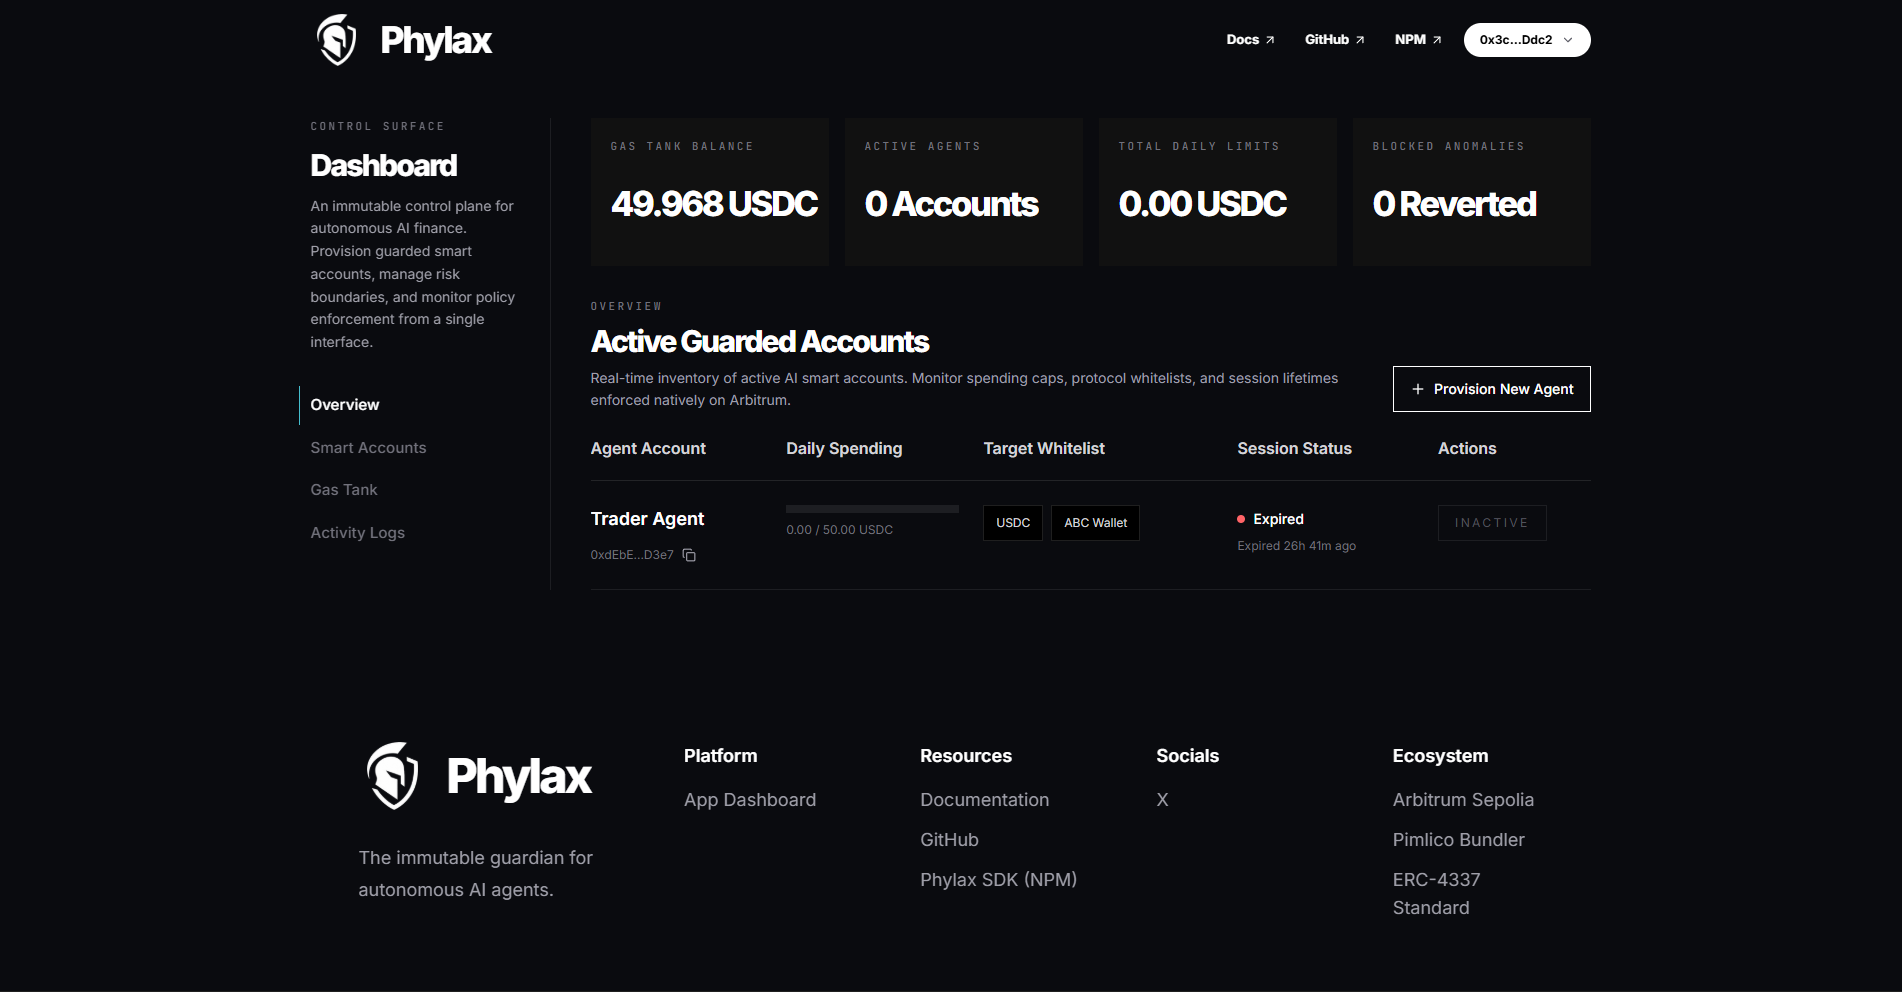
Task: Click the Phylax shield logo in footer
Action: click(392, 776)
